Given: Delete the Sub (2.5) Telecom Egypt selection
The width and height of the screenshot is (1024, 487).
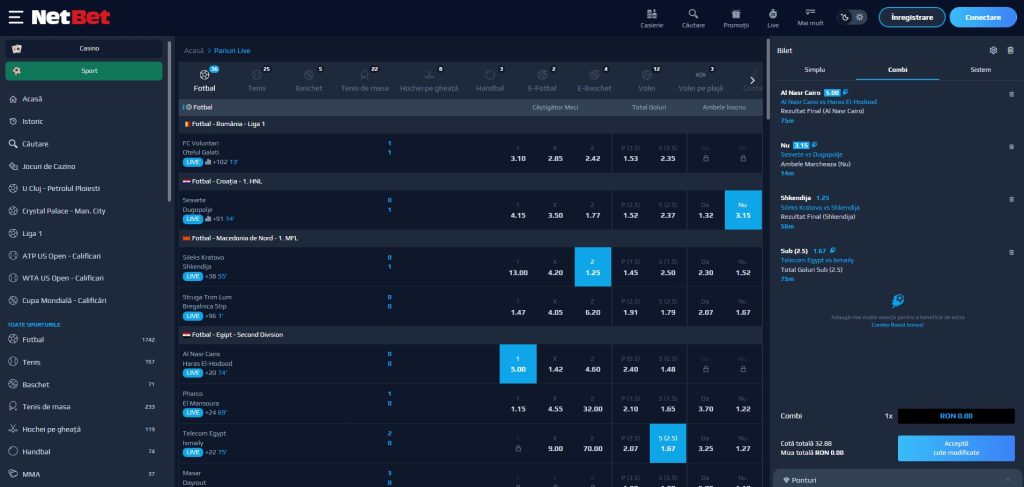Looking at the screenshot, I should [x=1012, y=251].
